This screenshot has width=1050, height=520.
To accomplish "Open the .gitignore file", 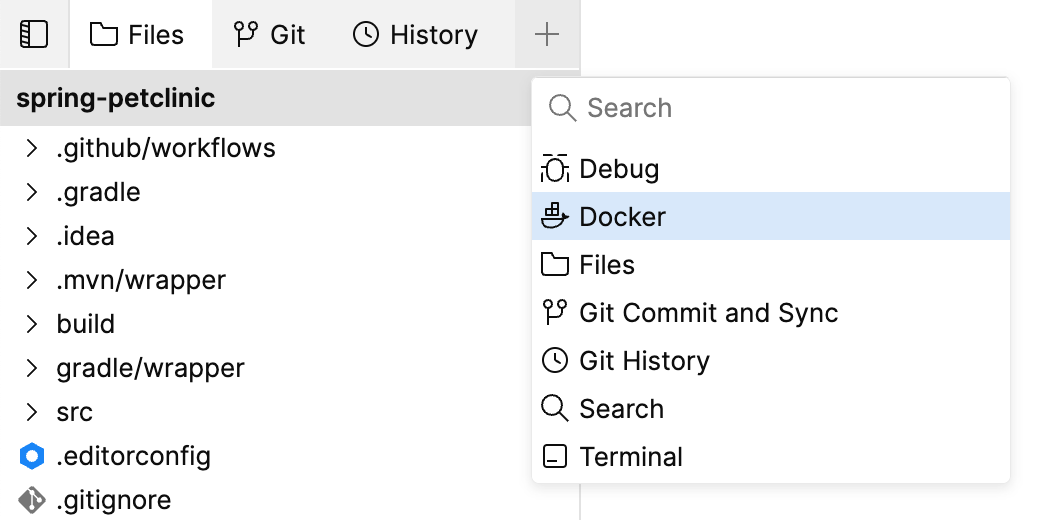I will (x=113, y=500).
